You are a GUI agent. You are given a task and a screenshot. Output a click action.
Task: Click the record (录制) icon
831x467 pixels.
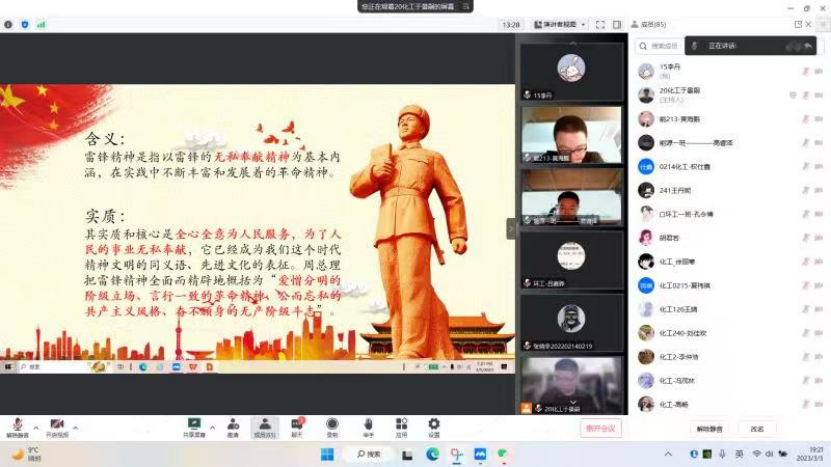coord(332,426)
